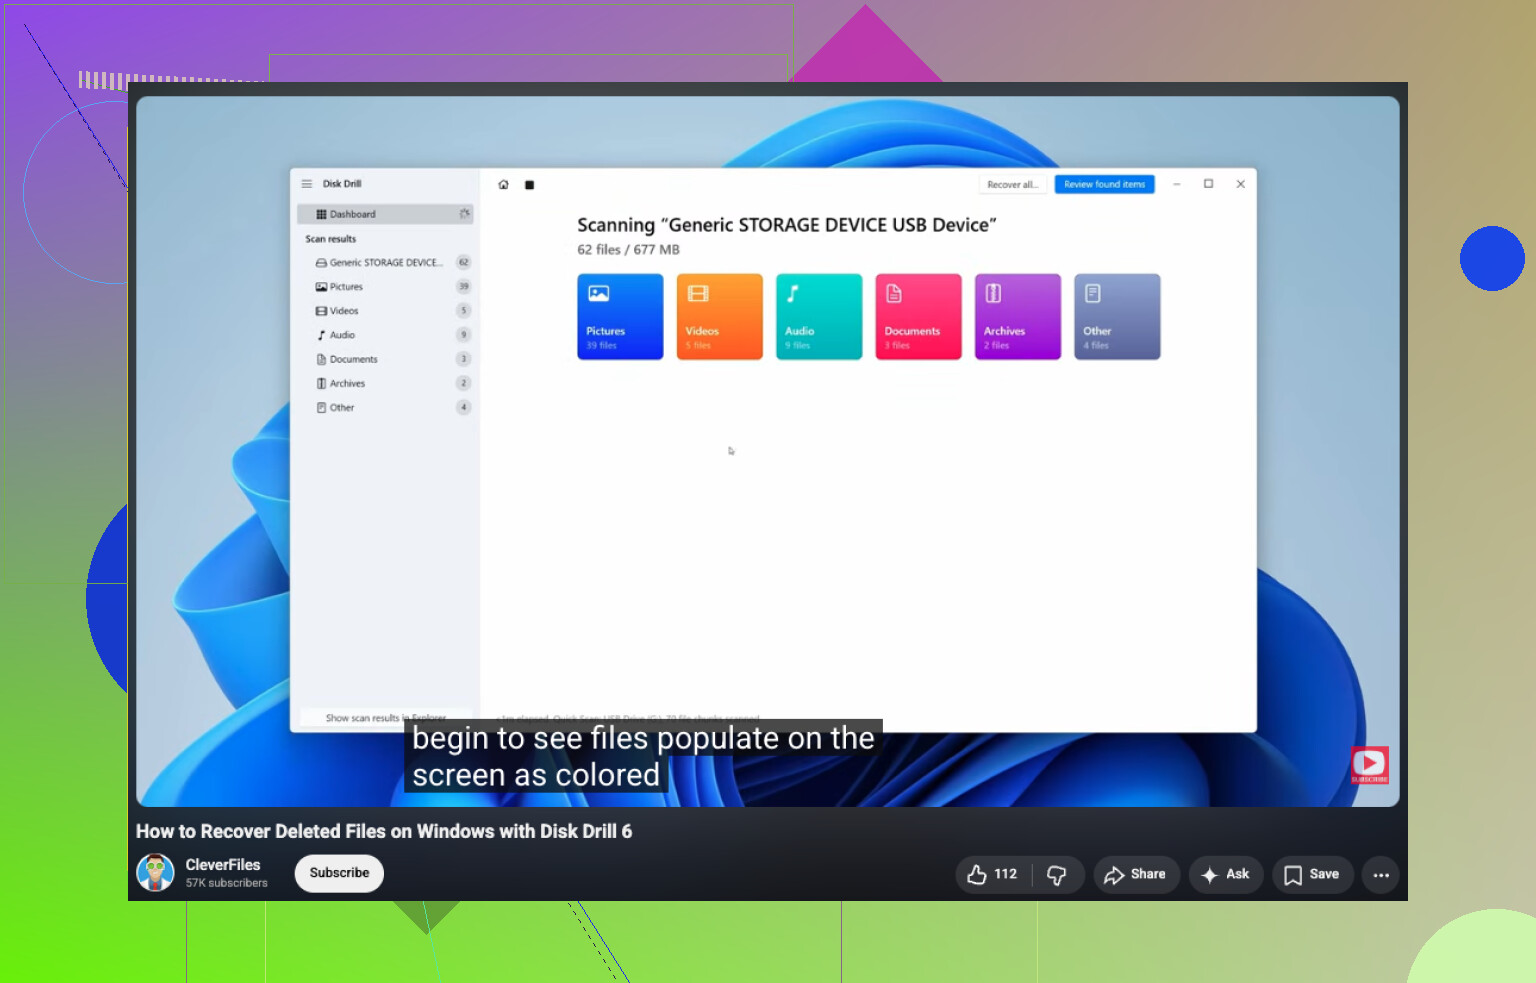
Task: Stop the scan with the square icon
Action: [530, 185]
